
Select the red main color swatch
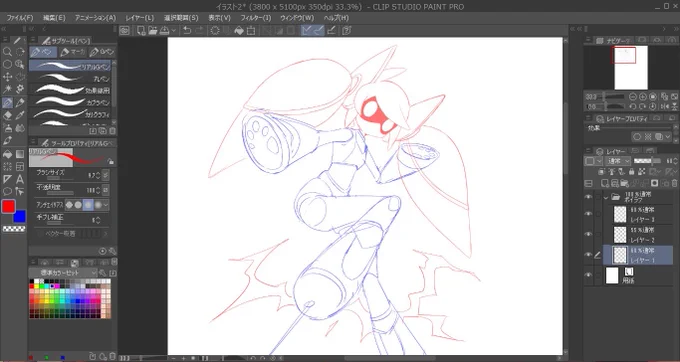pos(8,206)
